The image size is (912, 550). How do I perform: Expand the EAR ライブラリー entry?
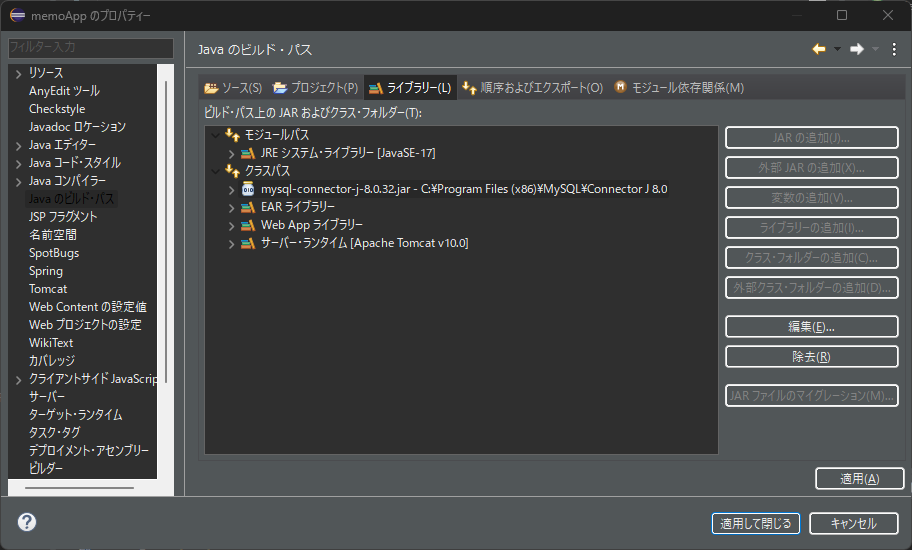pos(231,208)
